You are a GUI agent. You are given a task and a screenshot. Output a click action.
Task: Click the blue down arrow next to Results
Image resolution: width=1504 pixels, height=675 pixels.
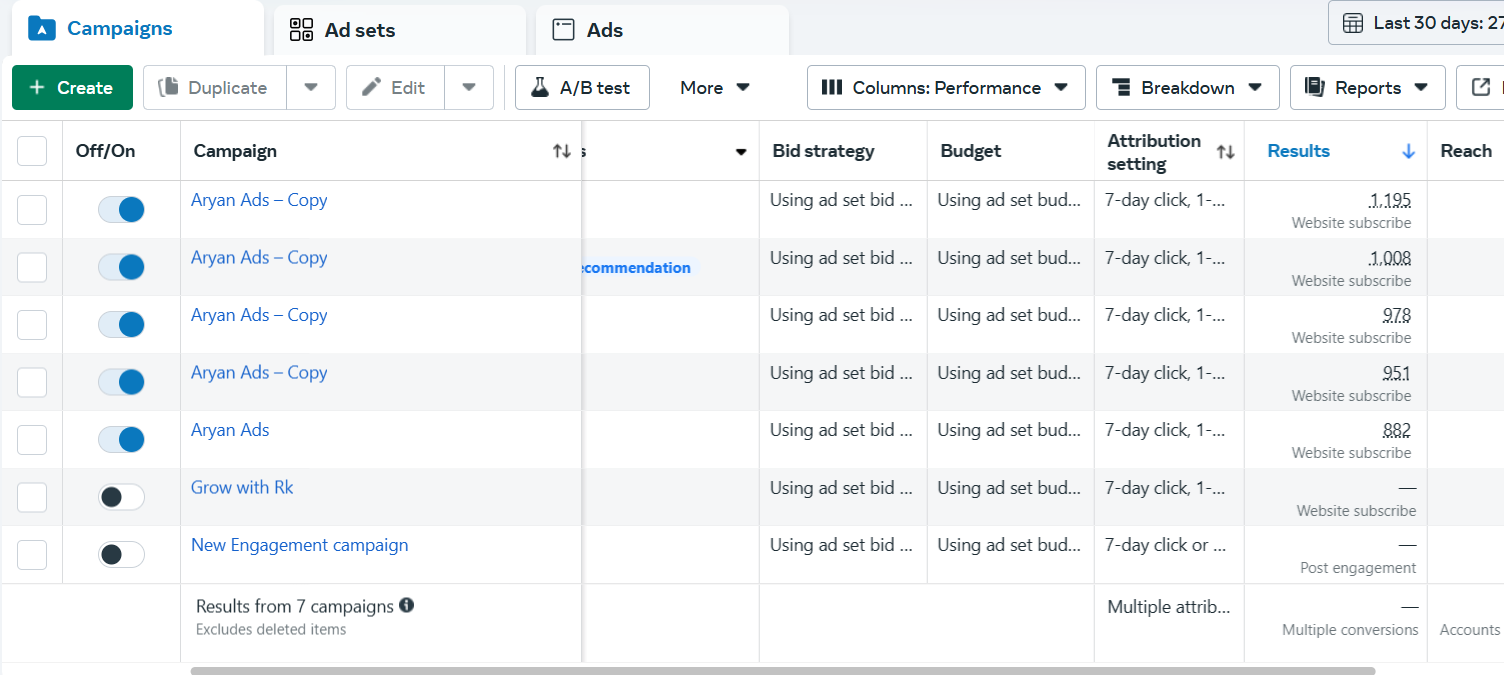point(1408,151)
